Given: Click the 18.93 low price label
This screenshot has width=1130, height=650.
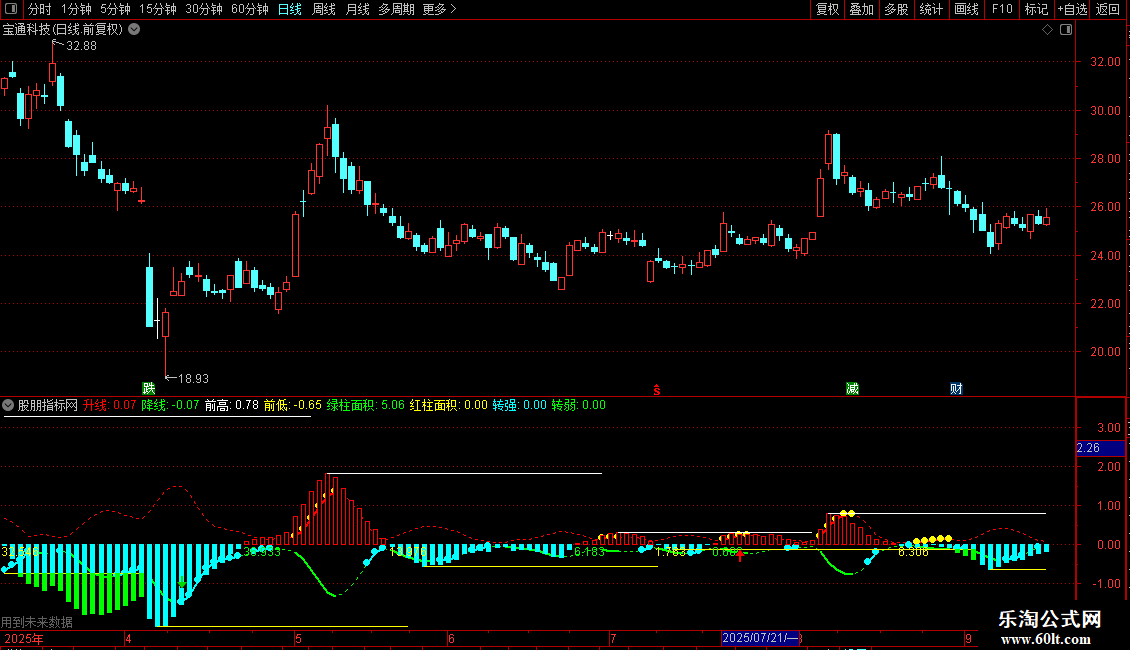Looking at the screenshot, I should 193,378.
